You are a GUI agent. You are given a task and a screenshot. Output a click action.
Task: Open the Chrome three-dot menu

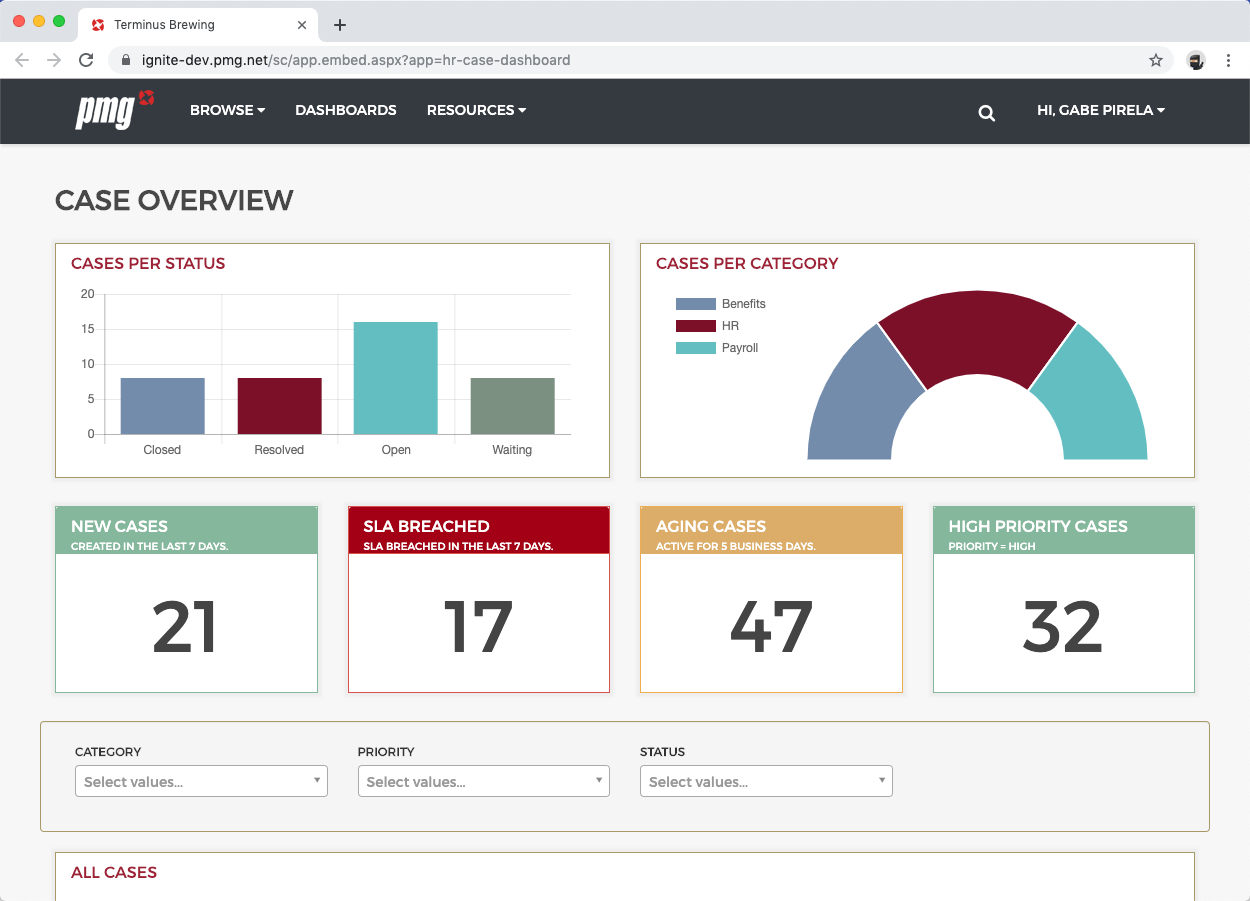pyautogui.click(x=1229, y=60)
